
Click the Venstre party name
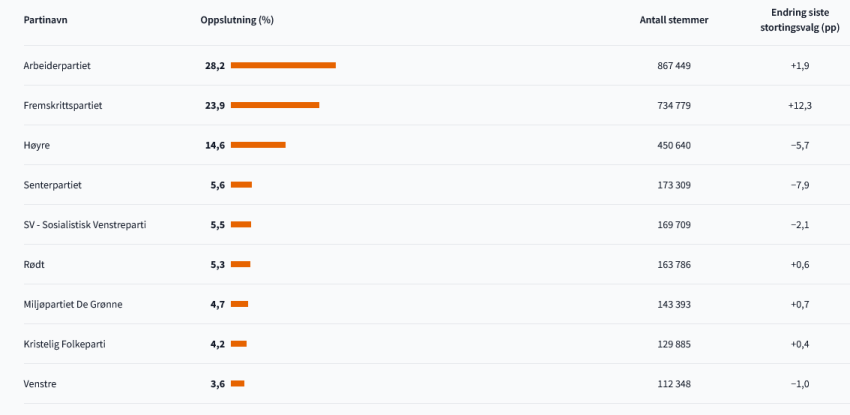pos(40,384)
